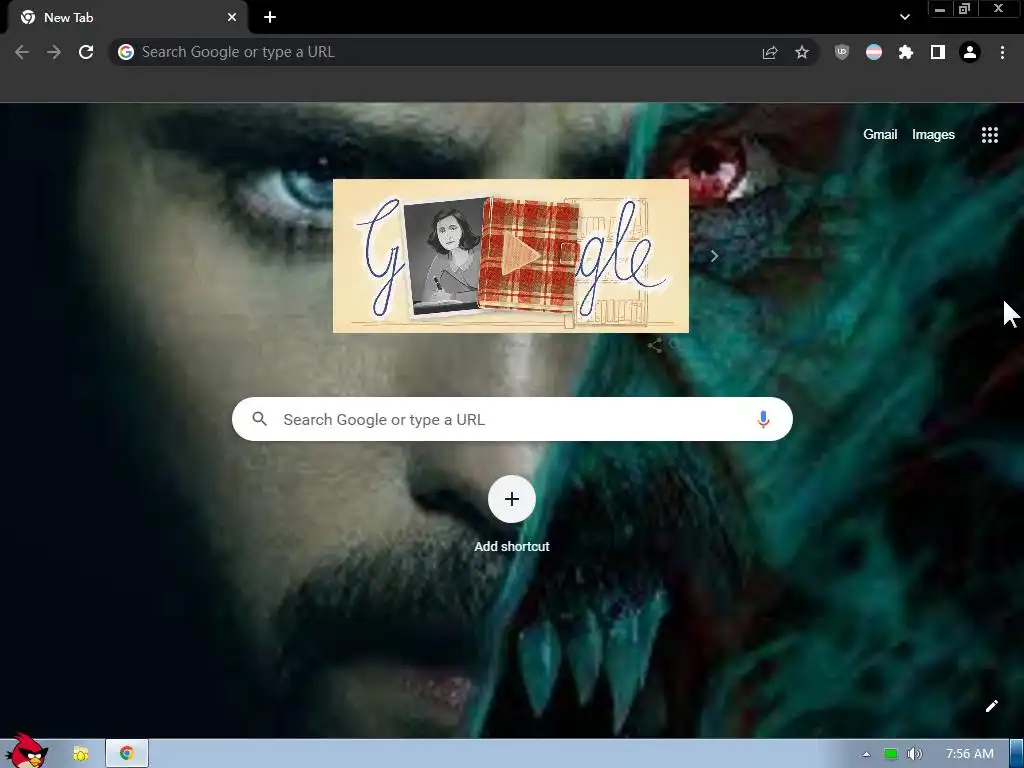The image size is (1024, 768).
Task: Click the center Search Google box
Action: point(512,419)
